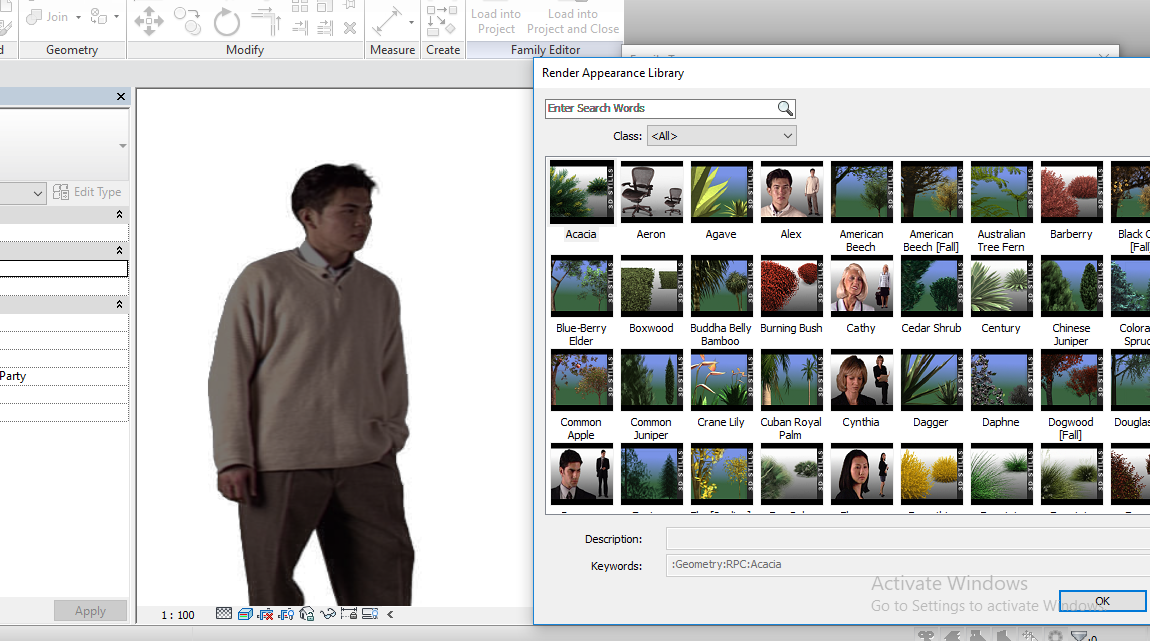Switch to the Family Editor ribbon section
1150x641 pixels.
coord(545,49)
